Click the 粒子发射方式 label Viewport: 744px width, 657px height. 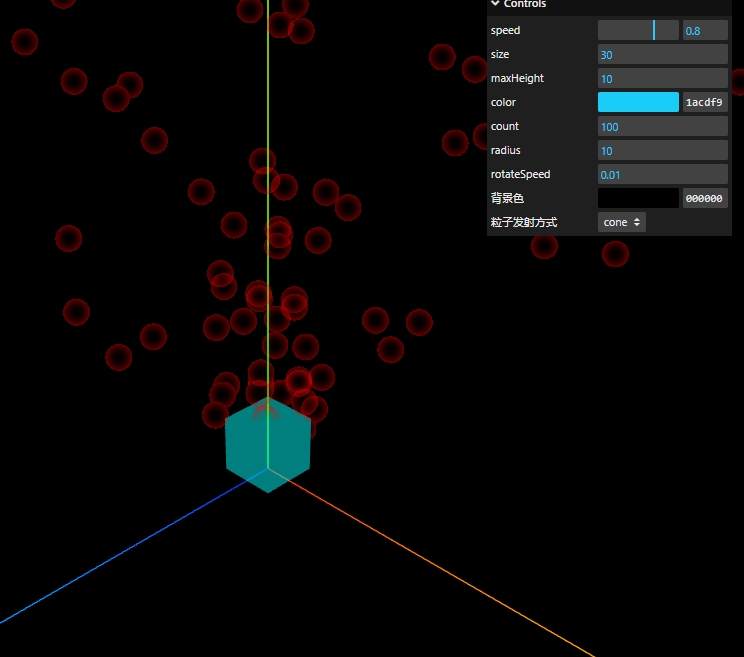524,222
